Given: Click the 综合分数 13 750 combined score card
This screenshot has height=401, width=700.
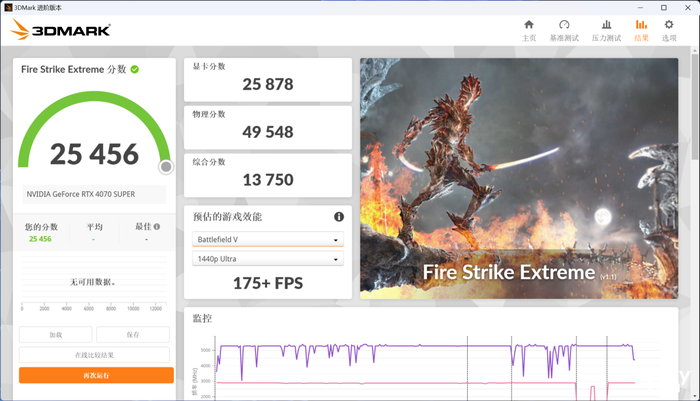Looking at the screenshot, I should [268, 175].
